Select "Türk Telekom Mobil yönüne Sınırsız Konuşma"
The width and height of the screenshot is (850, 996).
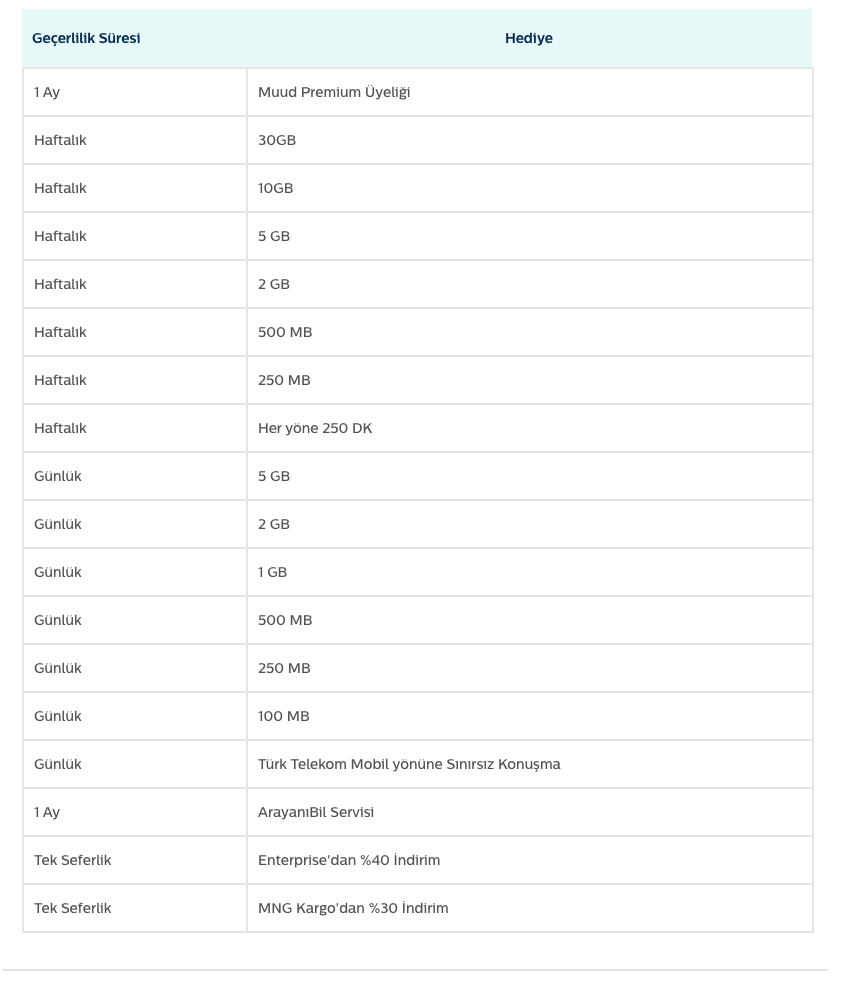[409, 764]
